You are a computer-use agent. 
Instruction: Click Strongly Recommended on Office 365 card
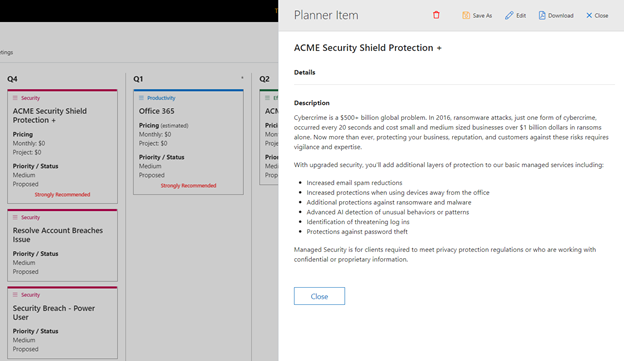[x=188, y=185]
